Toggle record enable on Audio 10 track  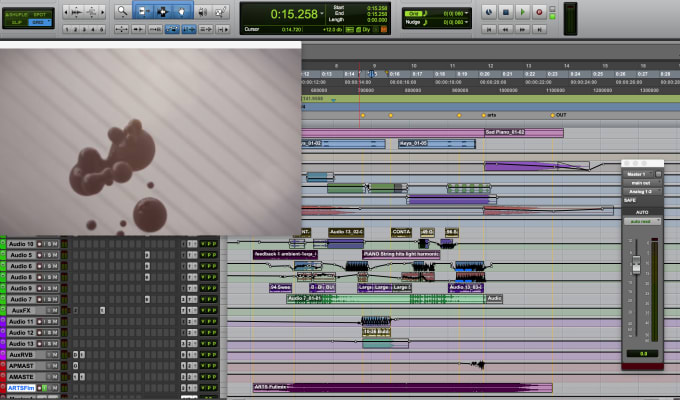click(41, 244)
